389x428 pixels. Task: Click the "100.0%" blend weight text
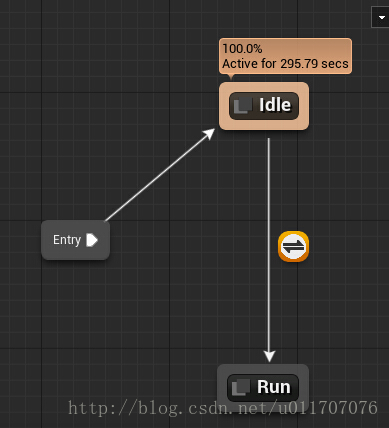click(242, 49)
